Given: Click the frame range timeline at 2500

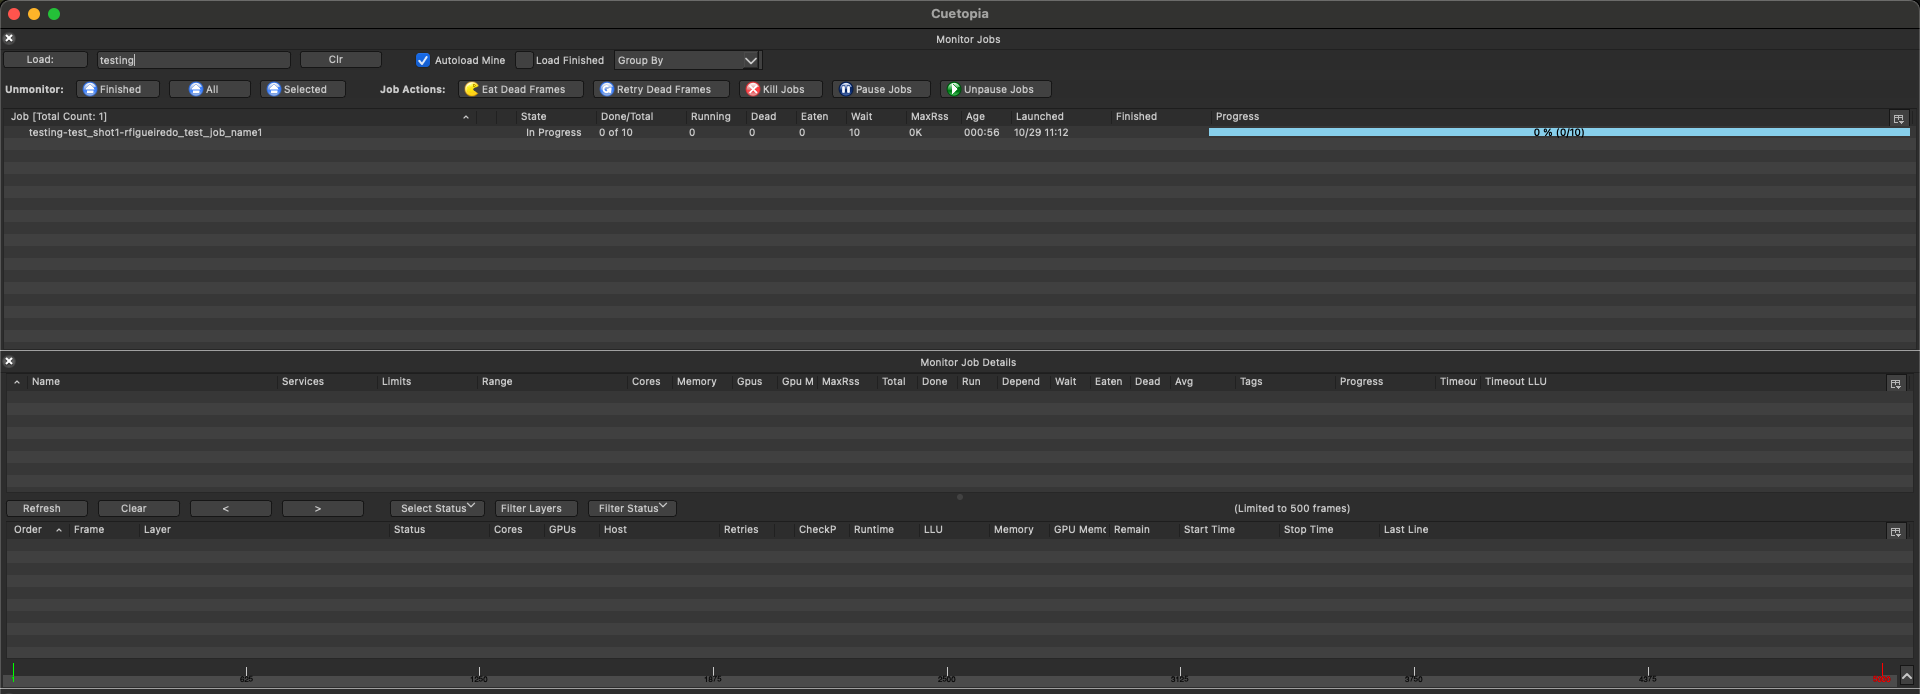Looking at the screenshot, I should pos(946,674).
